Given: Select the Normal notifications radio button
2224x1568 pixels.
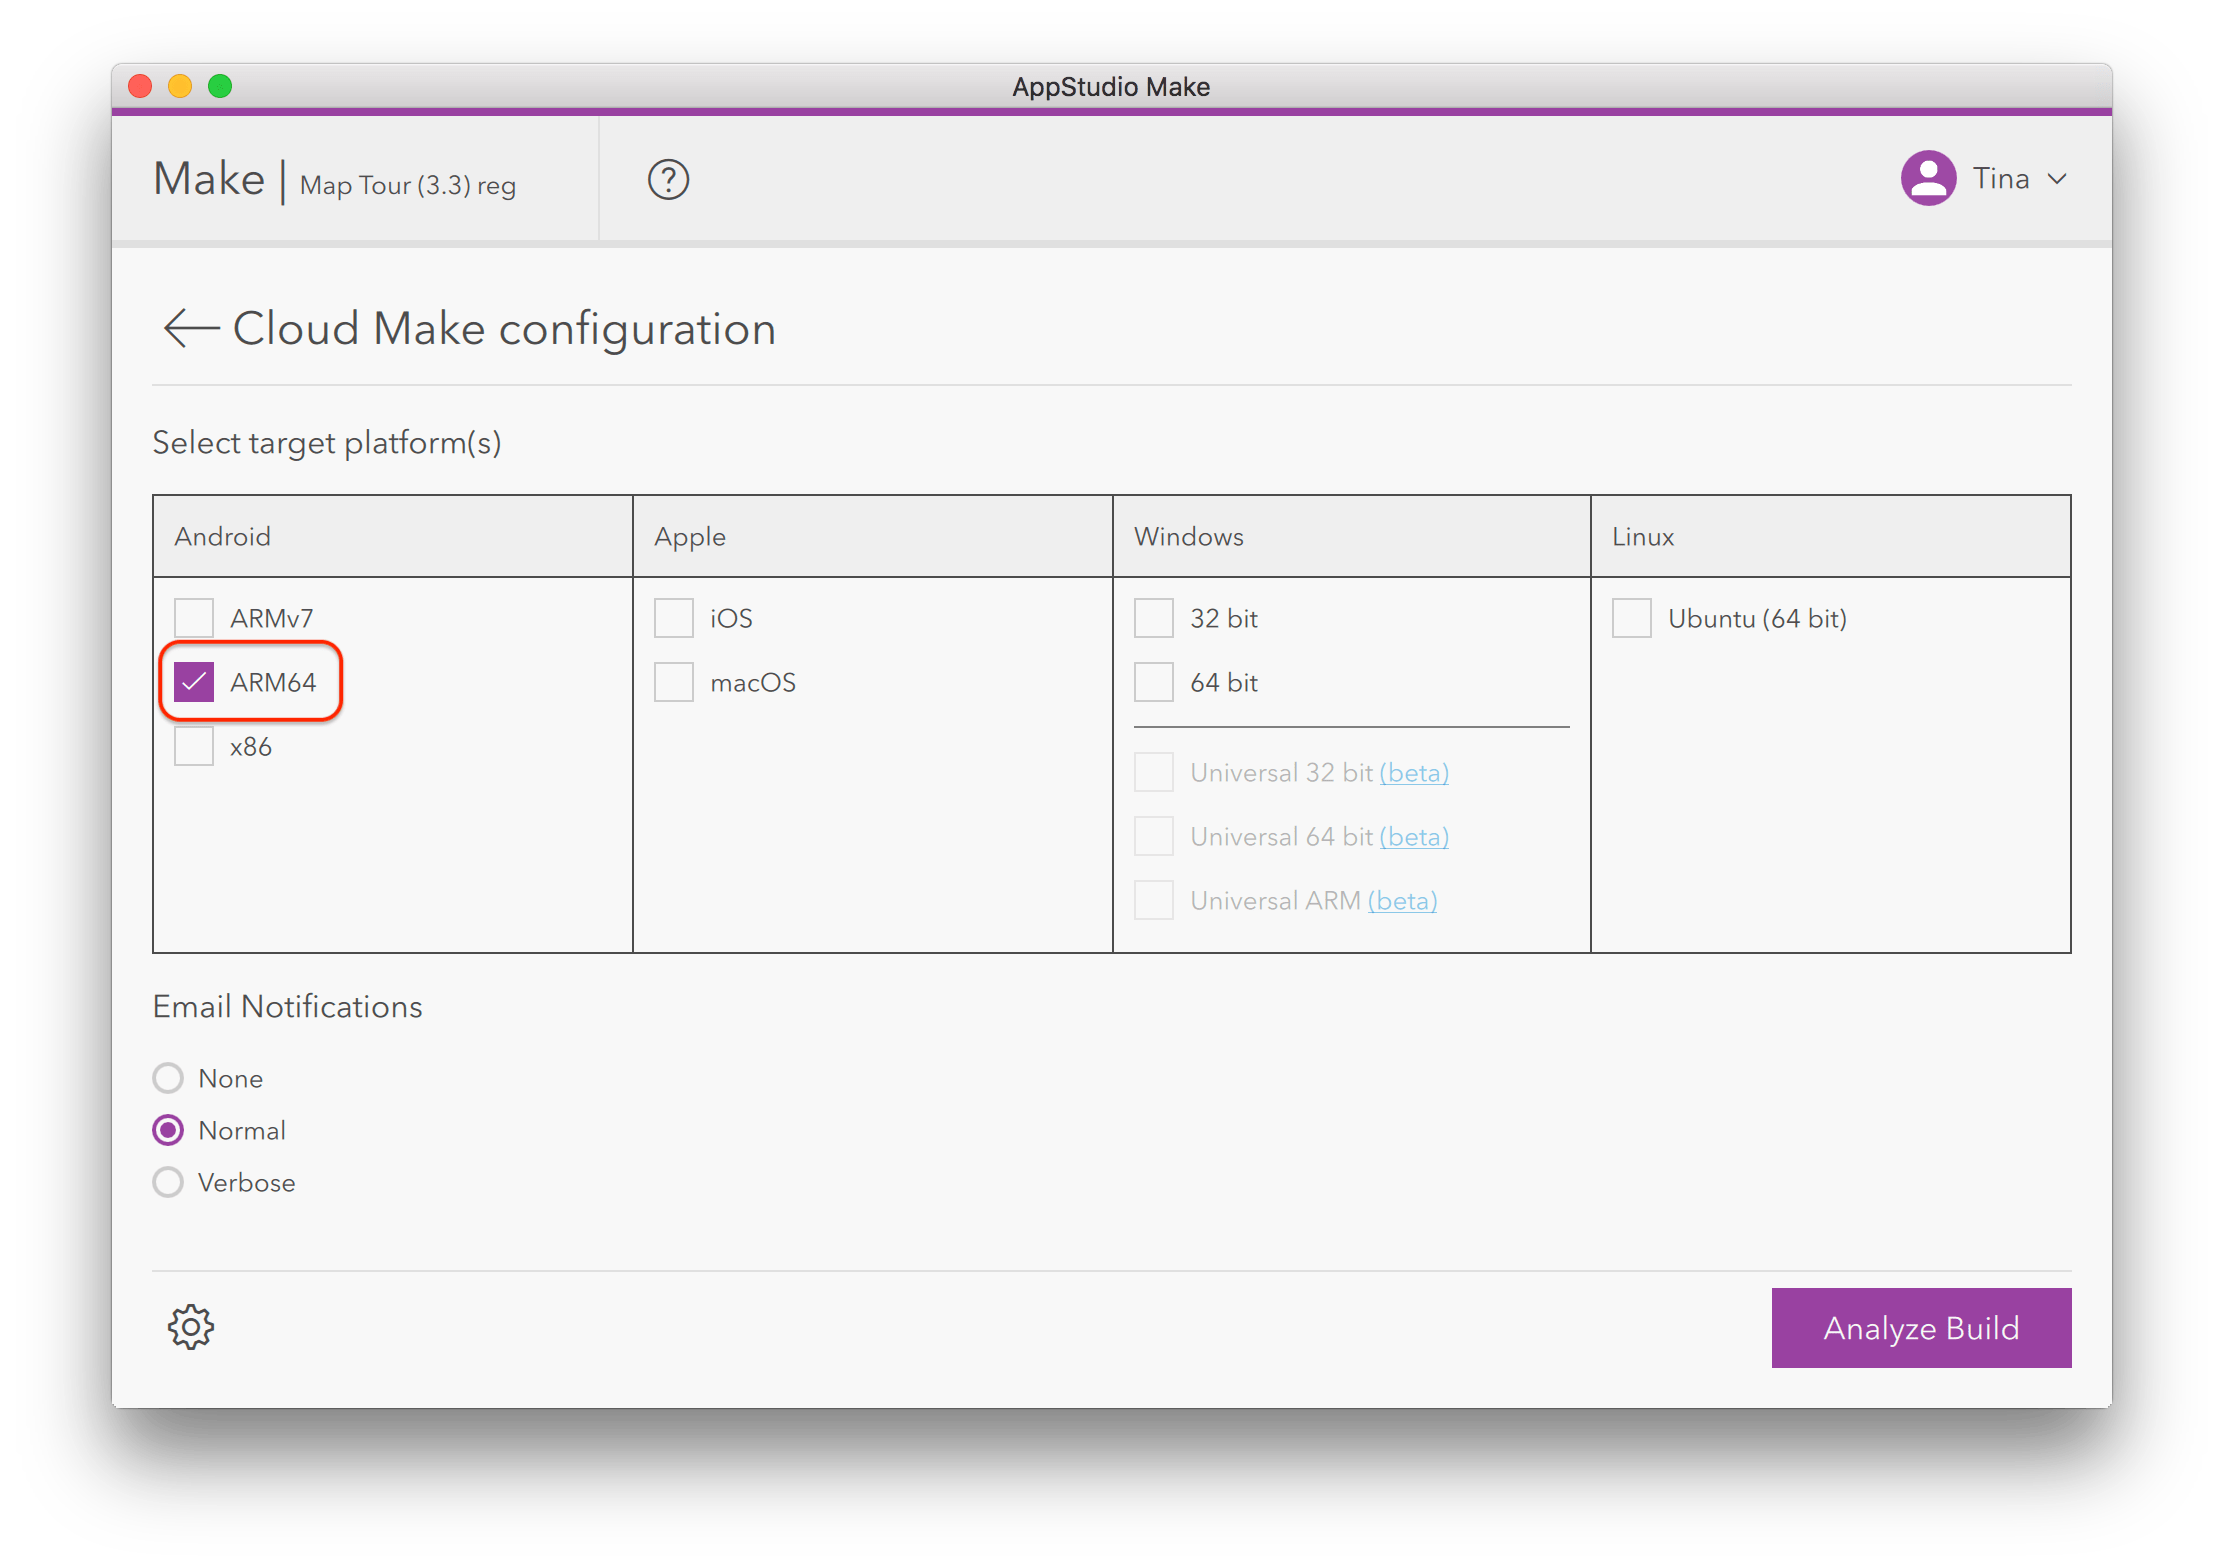Looking at the screenshot, I should click(x=168, y=1130).
